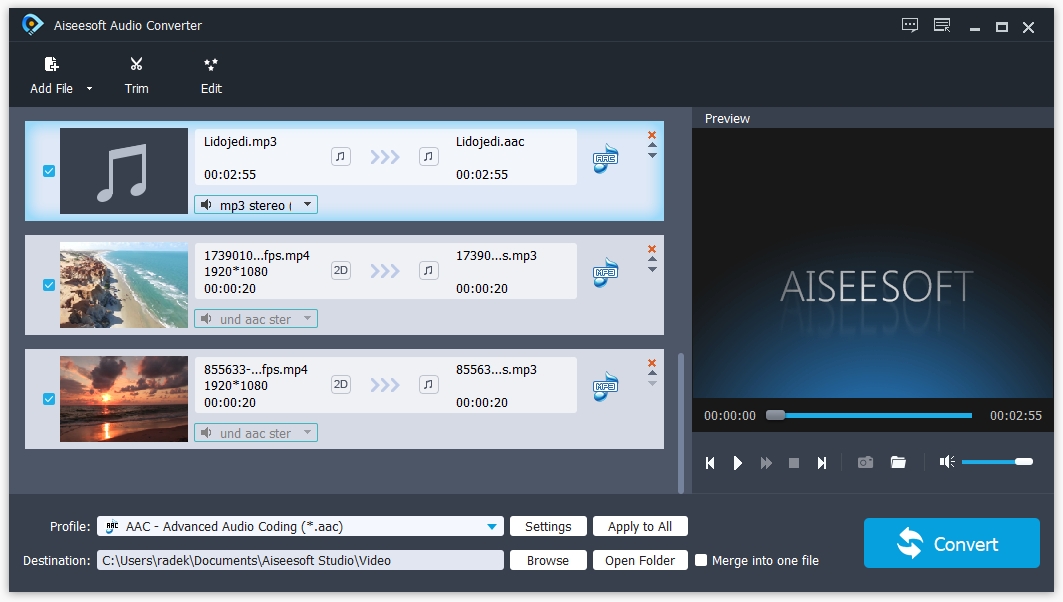Enable Merge into one file checkbox
This screenshot has width=1063, height=602.
click(701, 560)
